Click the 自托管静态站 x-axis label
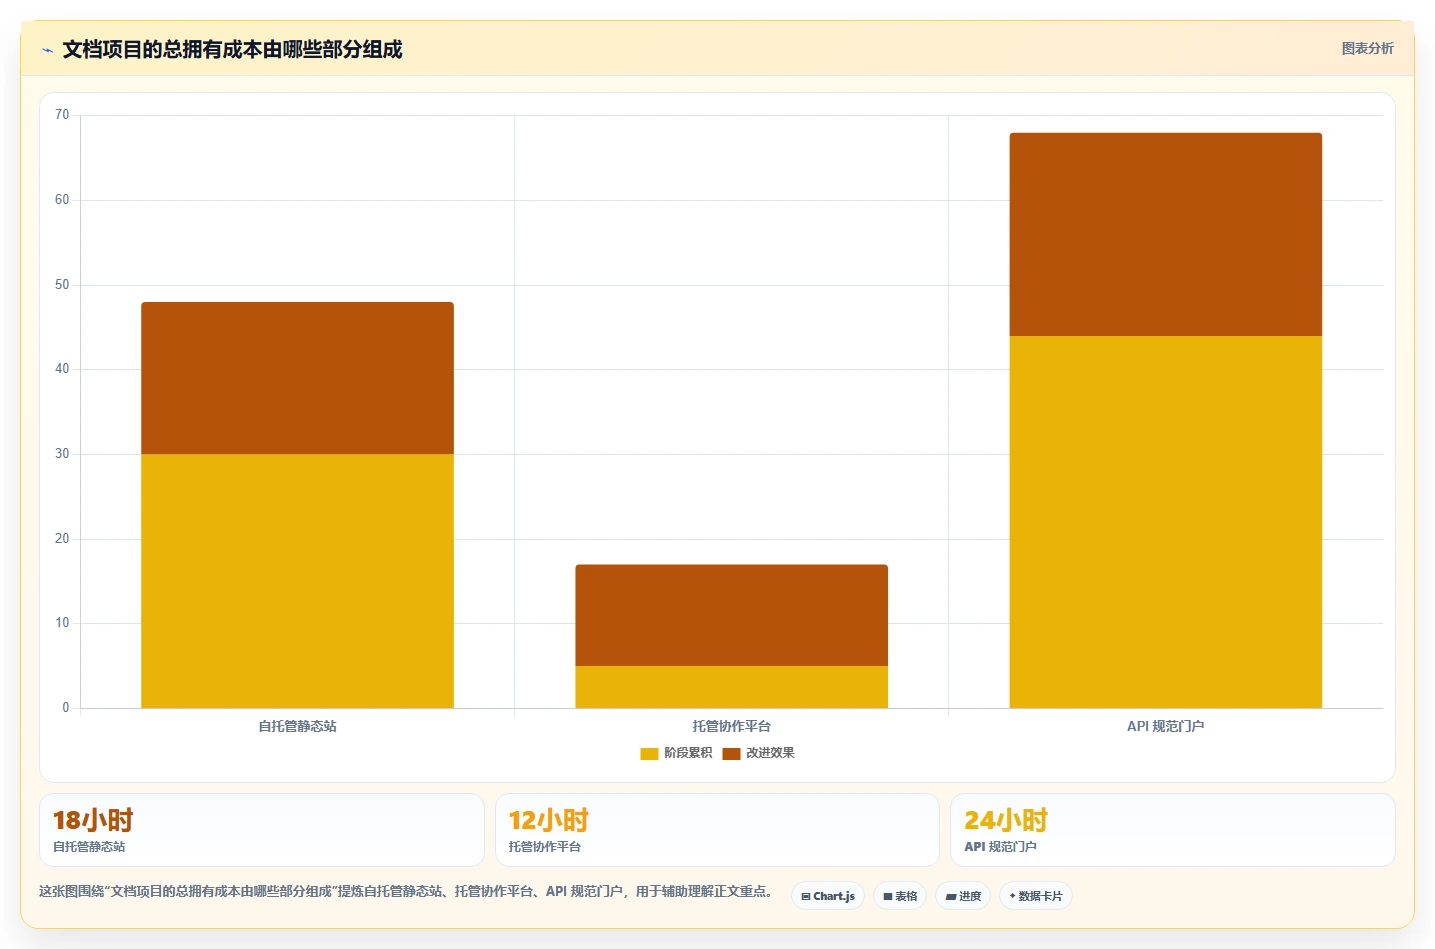This screenshot has height=949, width=1435. click(x=297, y=726)
